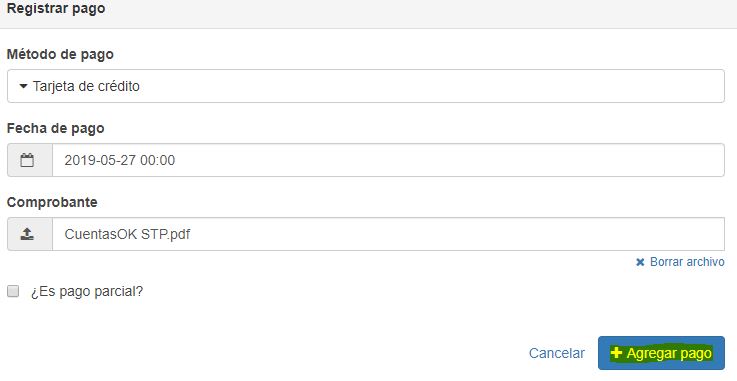Click the gray header bar of the dialog

pos(368,14)
